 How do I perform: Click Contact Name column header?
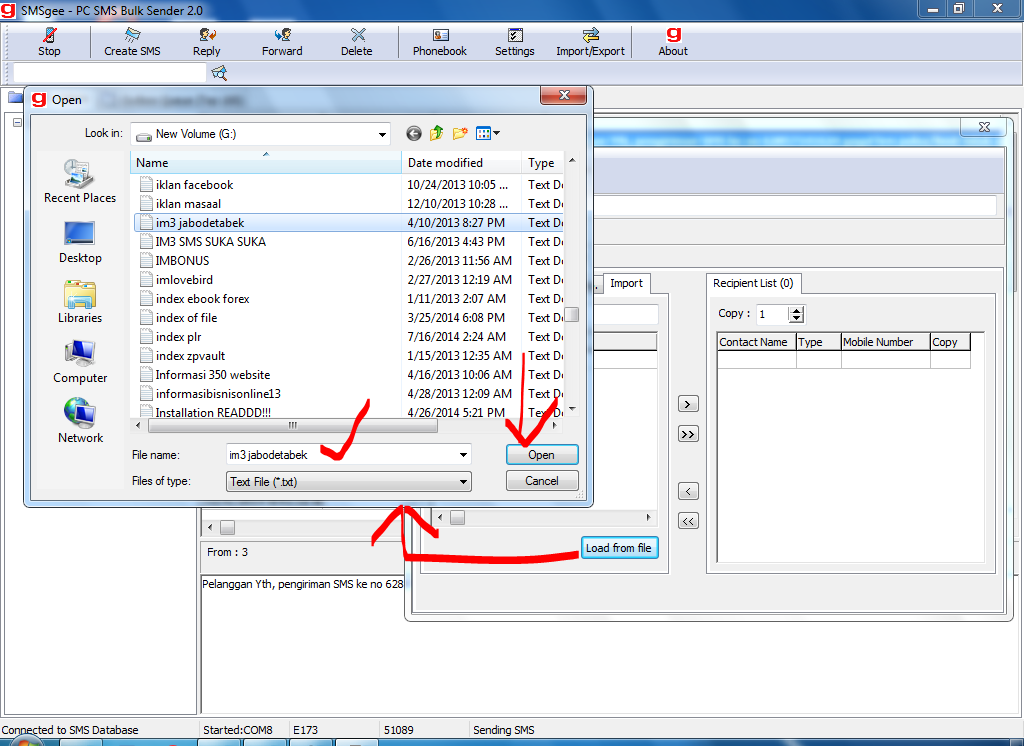pyautogui.click(x=756, y=342)
